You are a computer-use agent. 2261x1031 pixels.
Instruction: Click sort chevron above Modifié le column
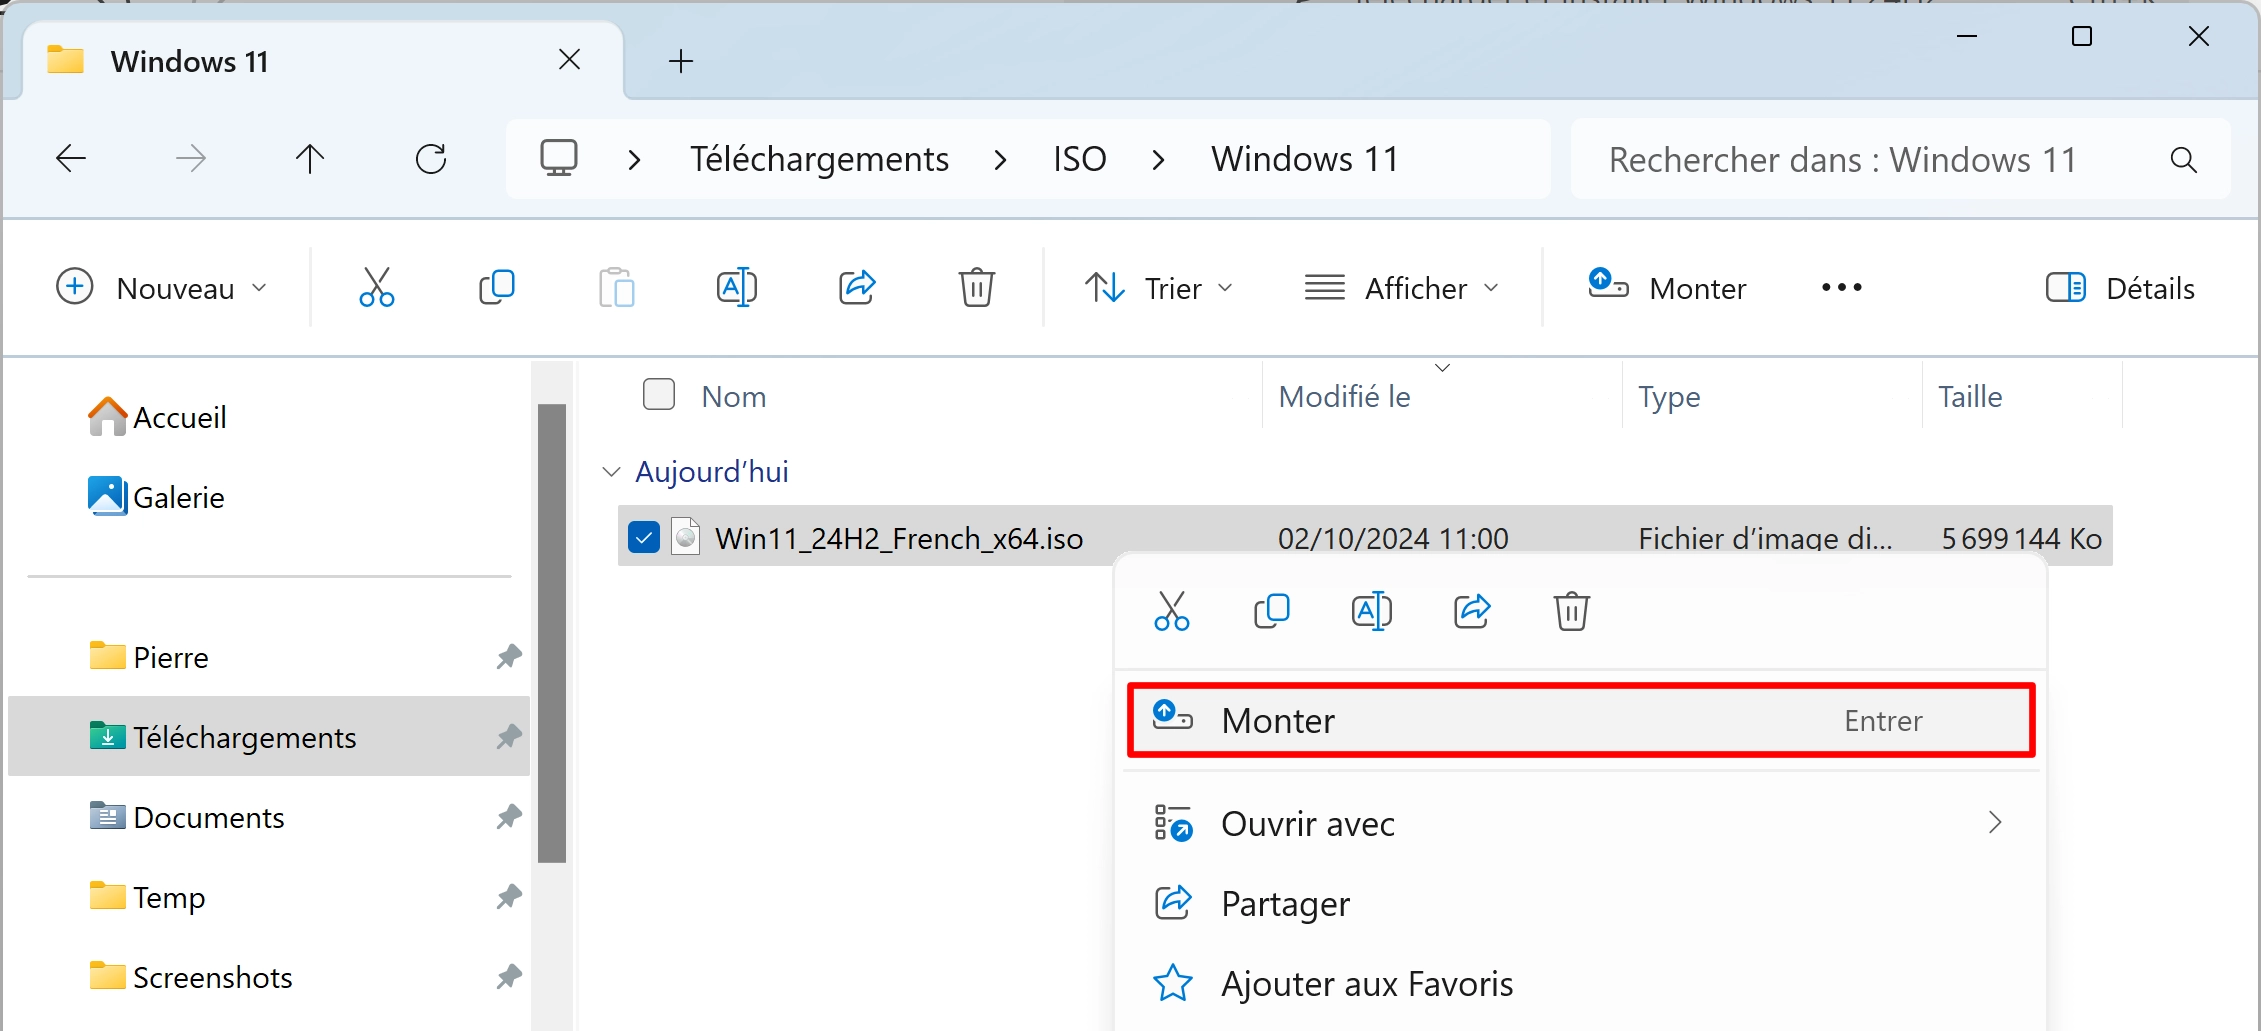pyautogui.click(x=1442, y=368)
